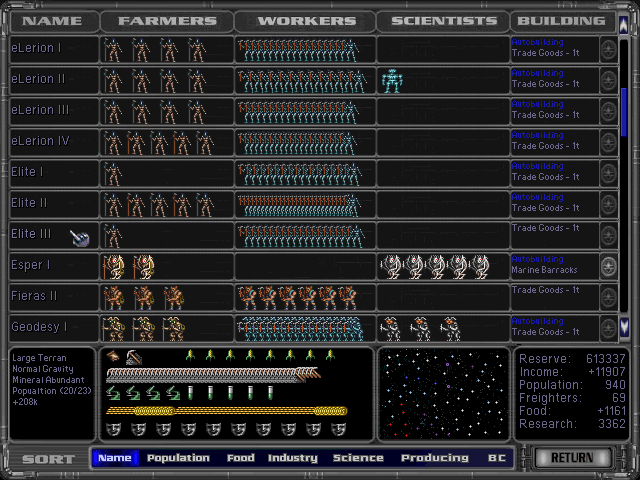Image resolution: width=640 pixels, height=480 pixels.
Task: Click the eLerion I workers group
Action: (299, 50)
